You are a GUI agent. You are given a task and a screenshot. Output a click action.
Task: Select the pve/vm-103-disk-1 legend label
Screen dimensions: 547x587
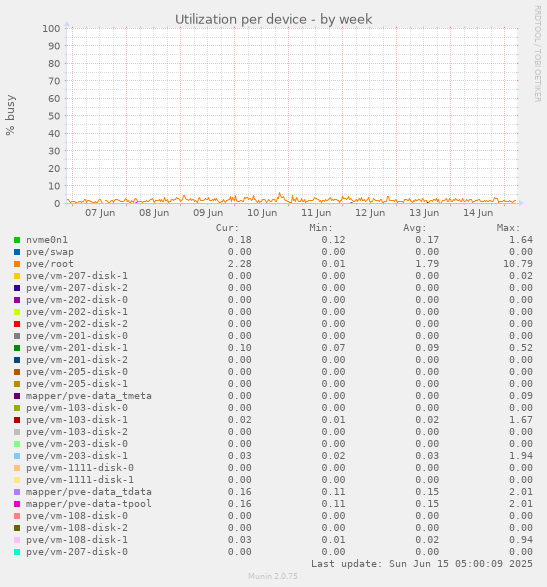77,420
